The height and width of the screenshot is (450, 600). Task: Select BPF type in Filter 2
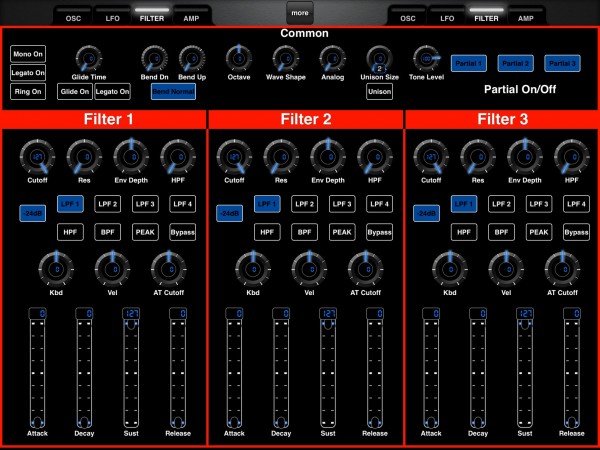point(305,232)
